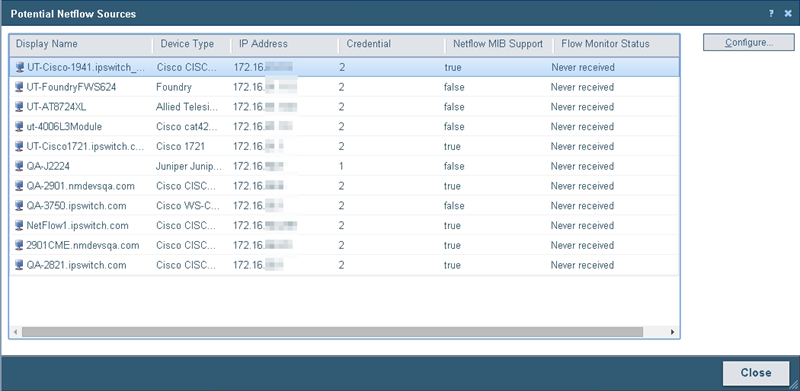The width and height of the screenshot is (800, 391).
Task: Click the Cisco WS-C... device type cell
Action: [188, 206]
